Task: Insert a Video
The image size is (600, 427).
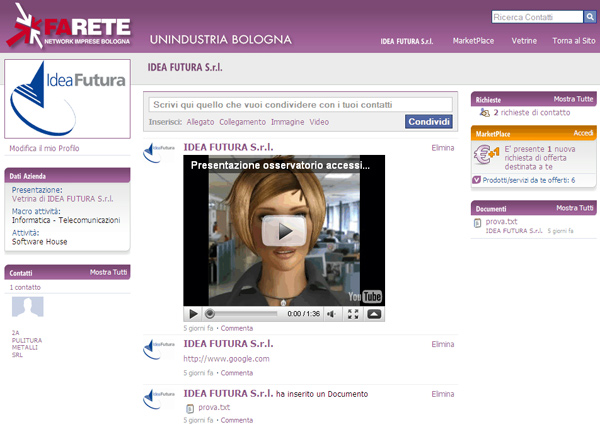Action: [319, 122]
